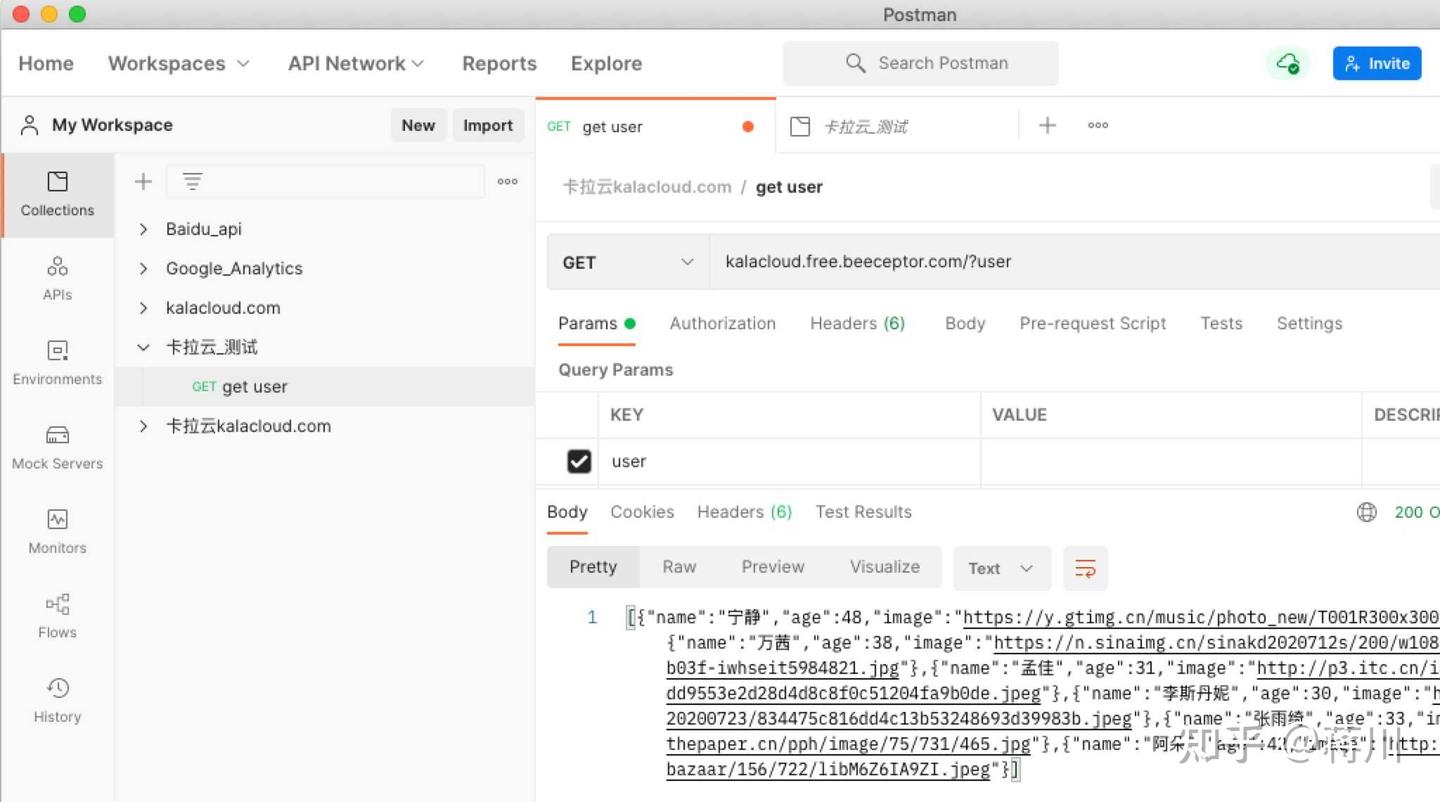Viewport: 1440px width, 802px height.
Task: Open the Environments panel
Action: click(56, 363)
